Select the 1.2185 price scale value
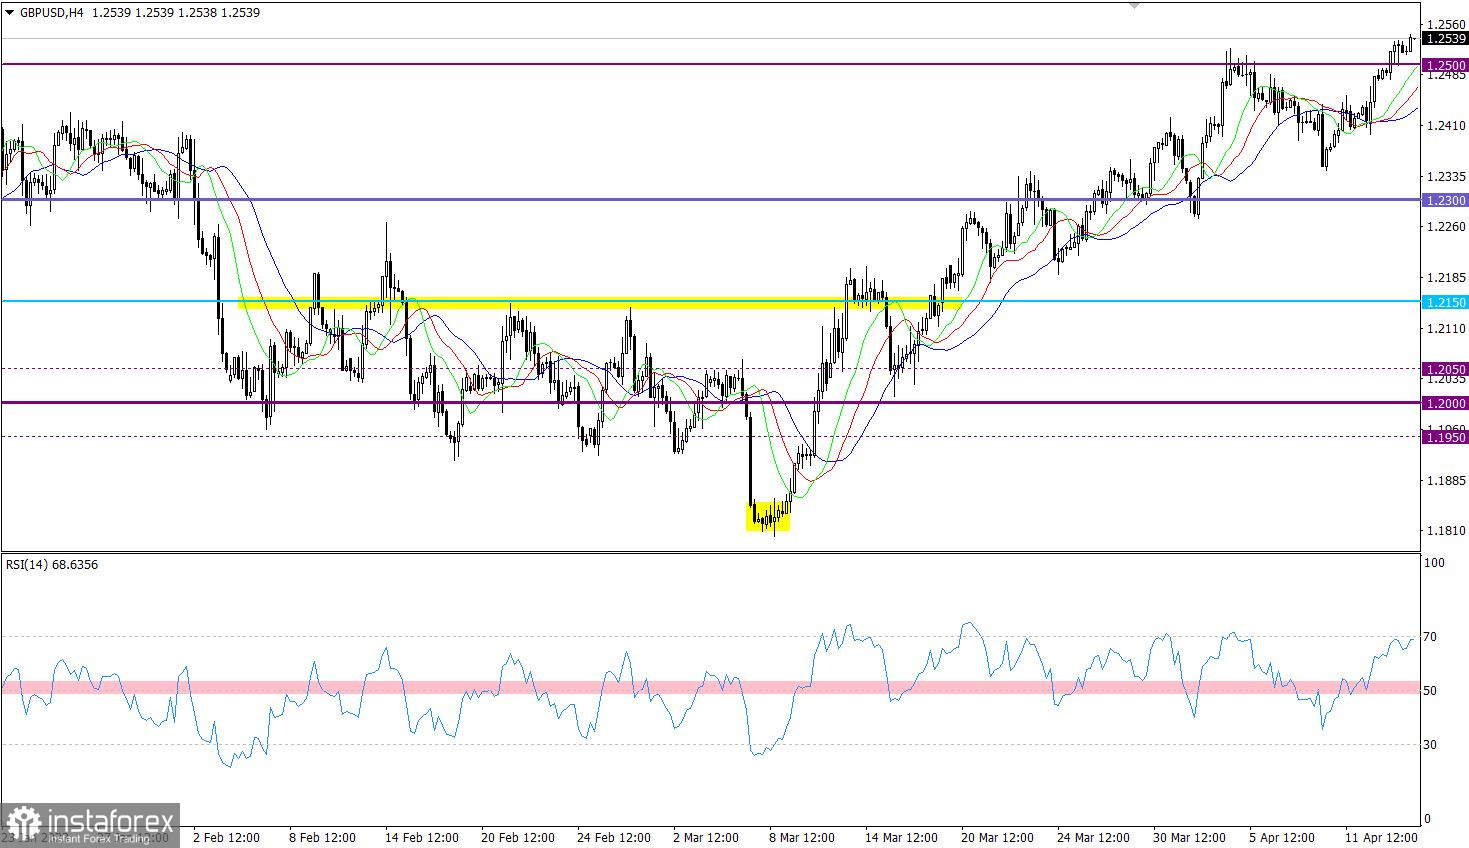 point(1446,278)
